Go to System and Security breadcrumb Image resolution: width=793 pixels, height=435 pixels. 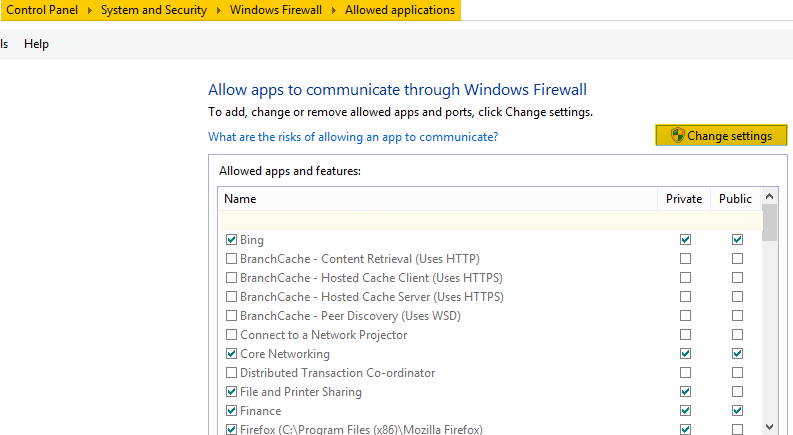click(x=154, y=10)
